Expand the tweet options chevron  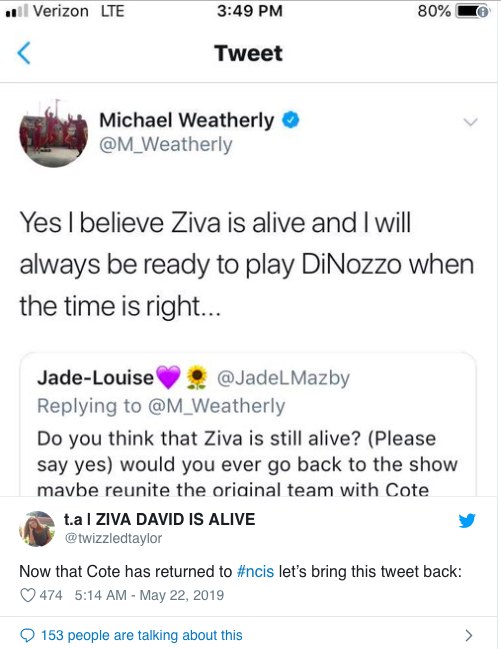click(470, 122)
